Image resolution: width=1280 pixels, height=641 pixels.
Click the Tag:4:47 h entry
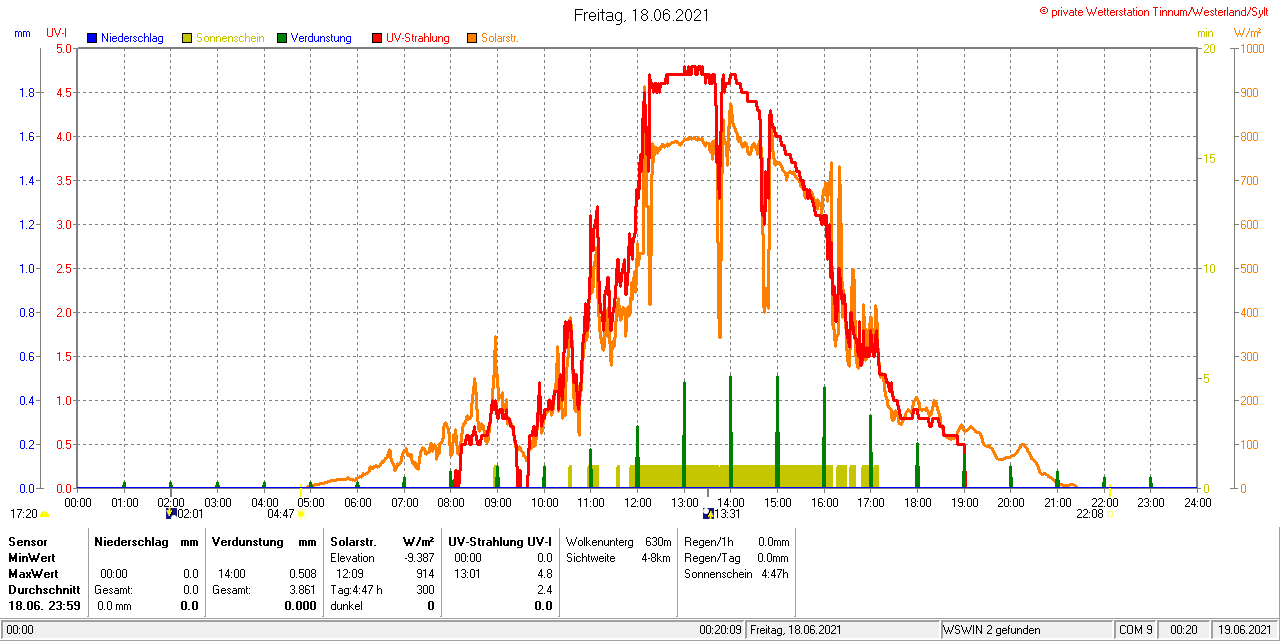point(356,590)
